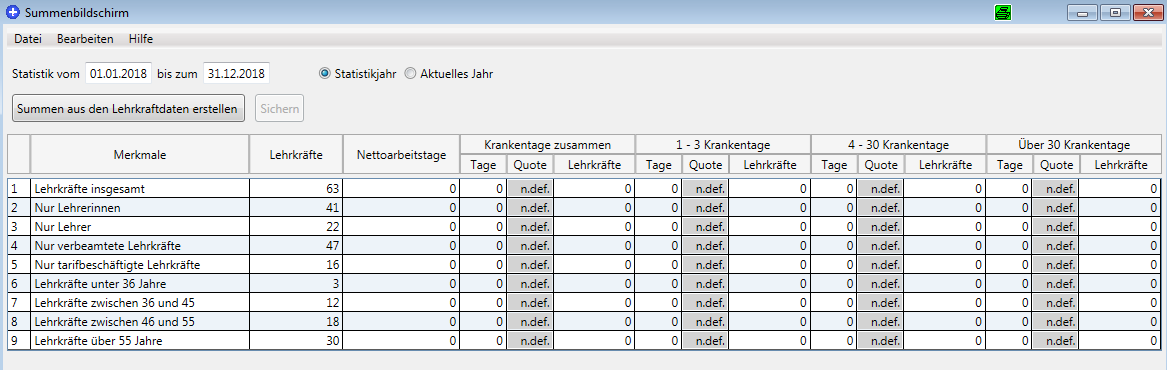Click the green printer icon in title bar
The height and width of the screenshot is (370, 1167).
coord(1003,13)
